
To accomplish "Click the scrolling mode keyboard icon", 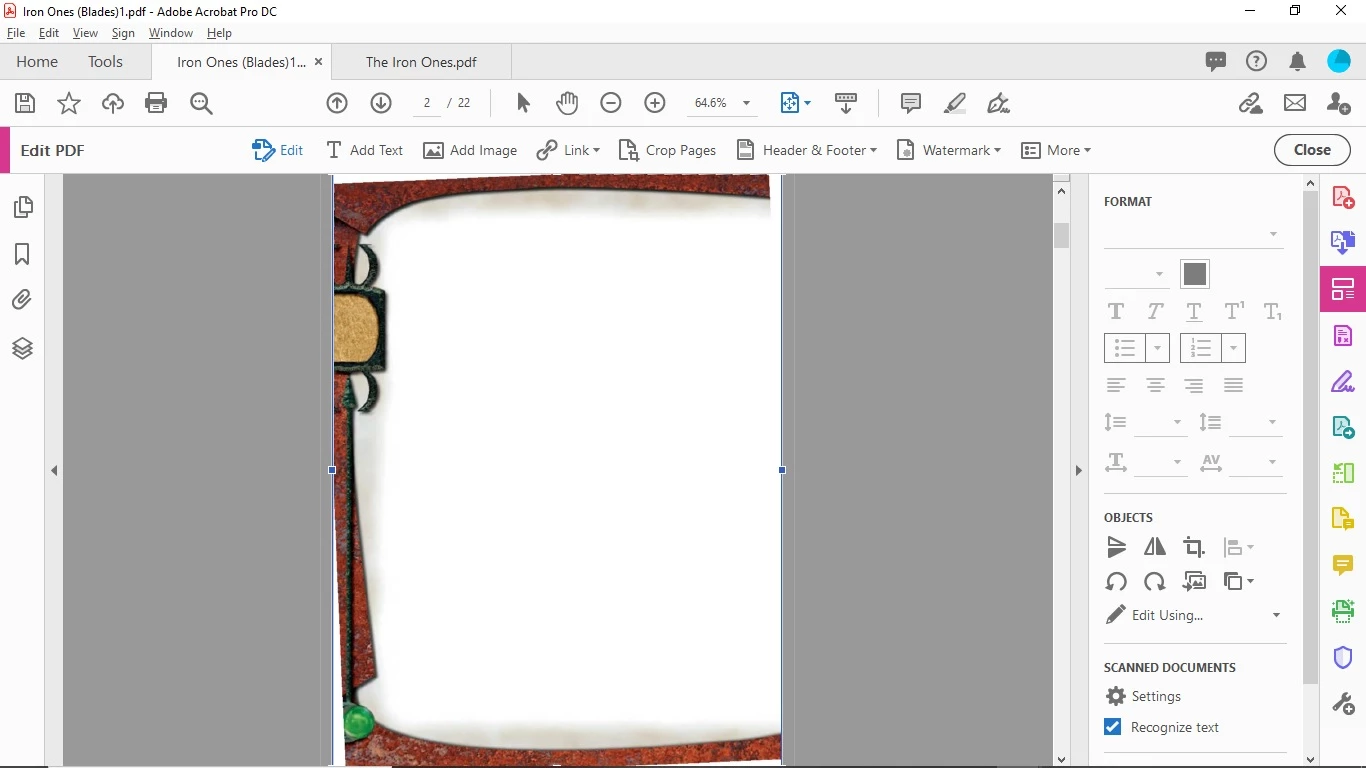I will point(846,103).
